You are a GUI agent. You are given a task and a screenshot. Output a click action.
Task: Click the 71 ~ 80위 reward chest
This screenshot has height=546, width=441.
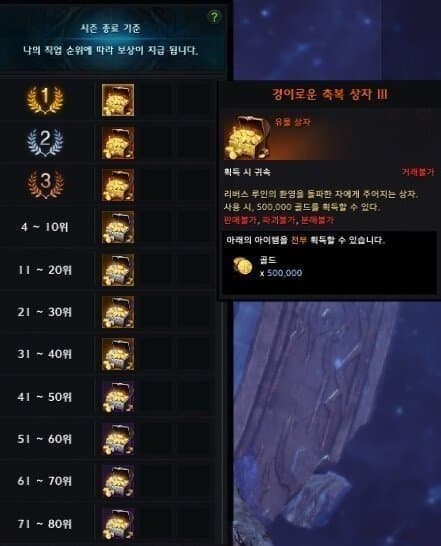pos(118,524)
